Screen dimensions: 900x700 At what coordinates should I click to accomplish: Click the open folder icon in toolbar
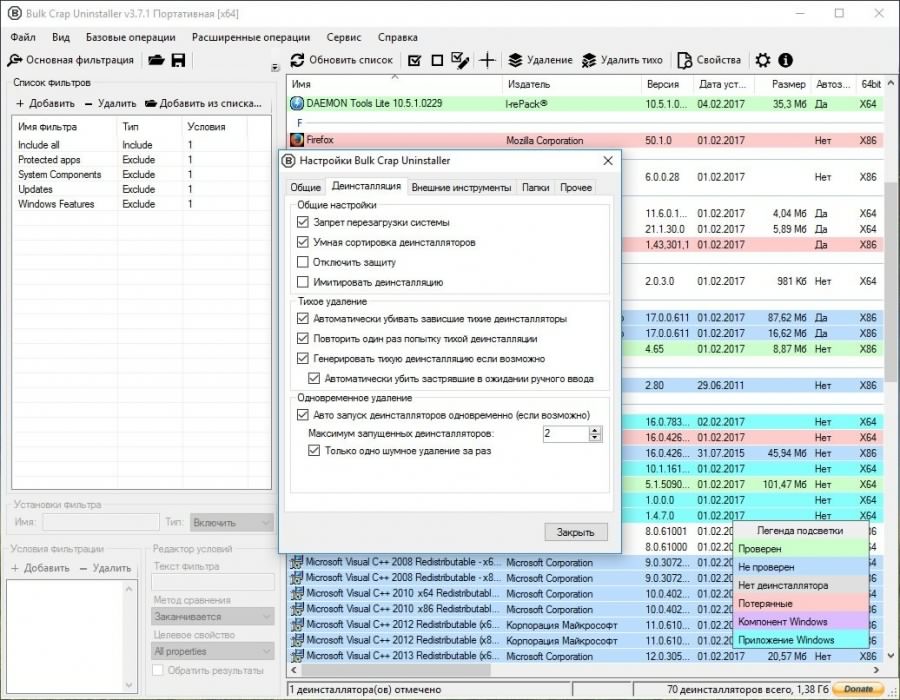coord(157,60)
